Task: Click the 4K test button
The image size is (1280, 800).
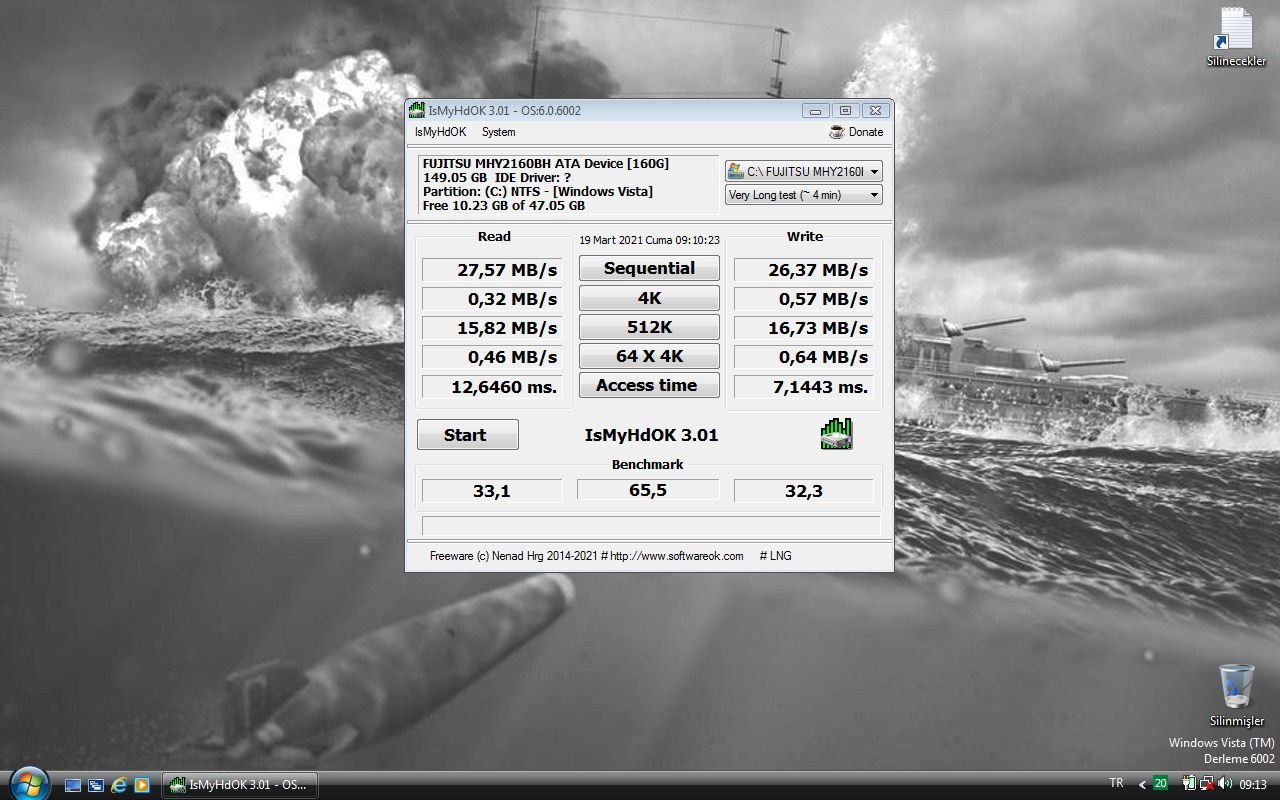Action: pos(649,298)
